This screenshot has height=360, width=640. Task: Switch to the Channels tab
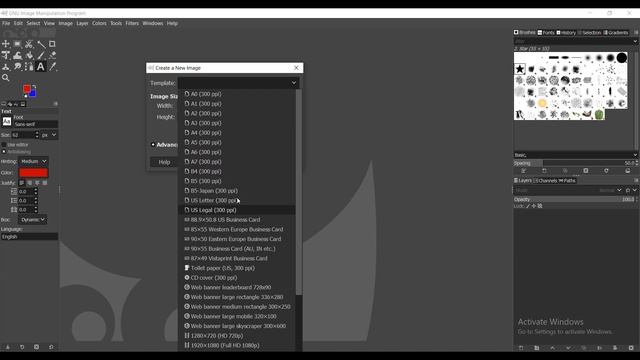pos(545,180)
